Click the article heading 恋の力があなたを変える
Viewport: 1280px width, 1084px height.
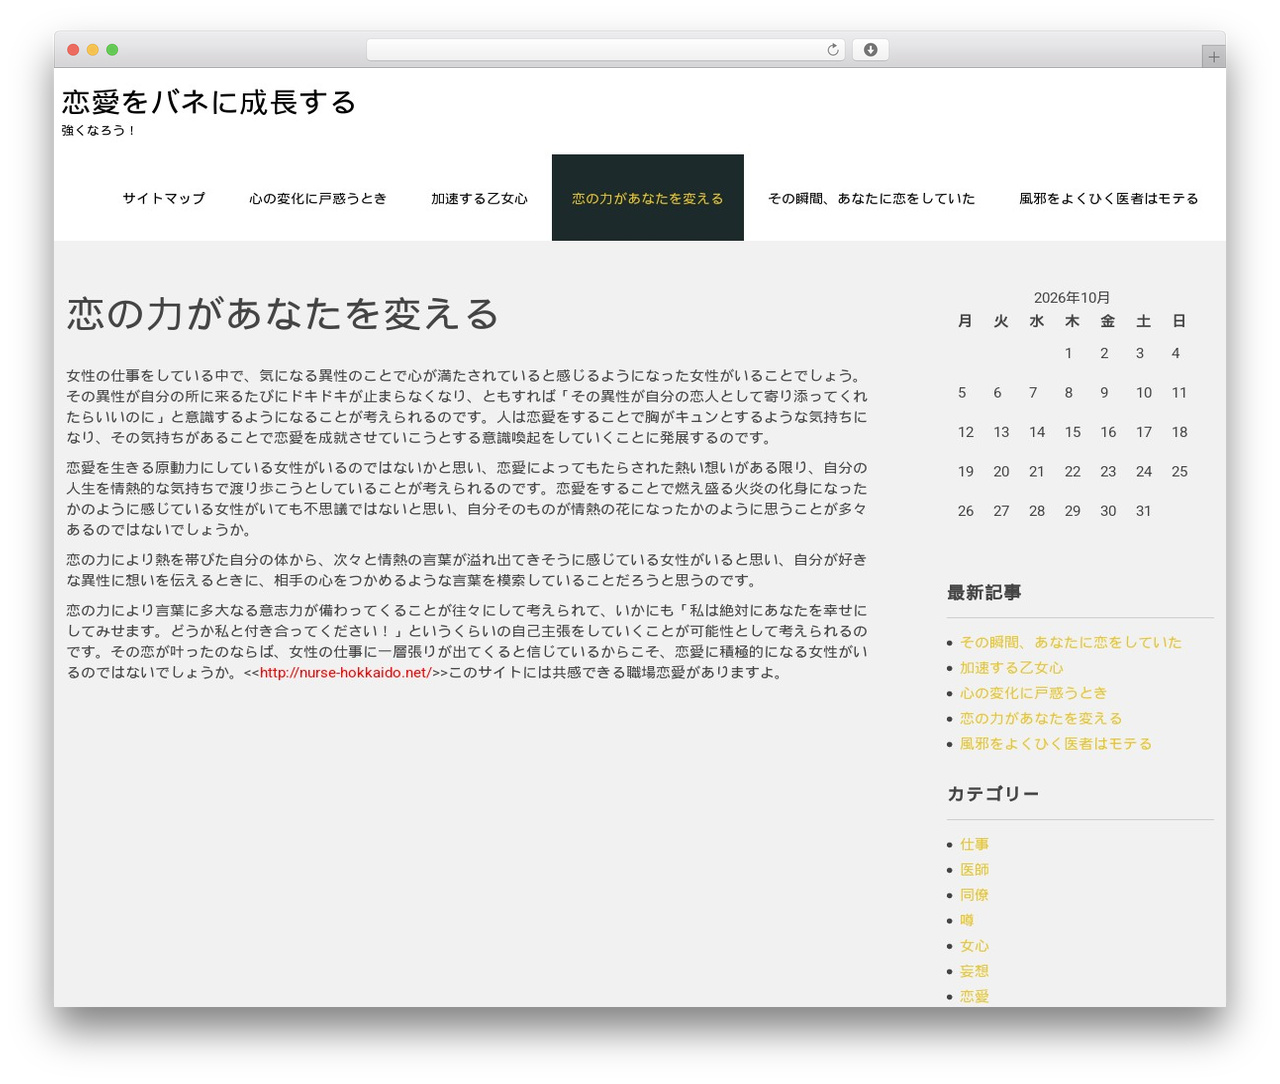[283, 313]
